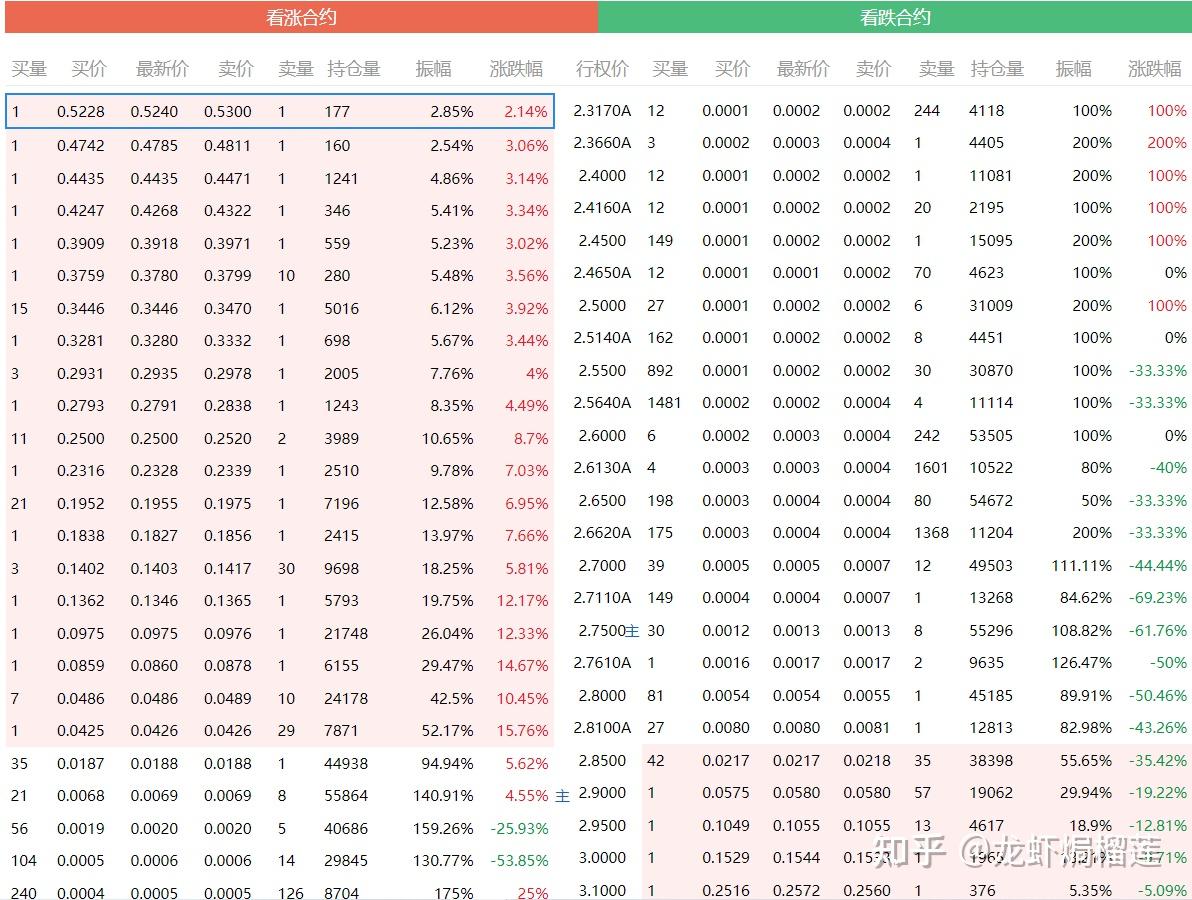Click call change value 2.14%
1192x900 pixels.
coord(526,112)
